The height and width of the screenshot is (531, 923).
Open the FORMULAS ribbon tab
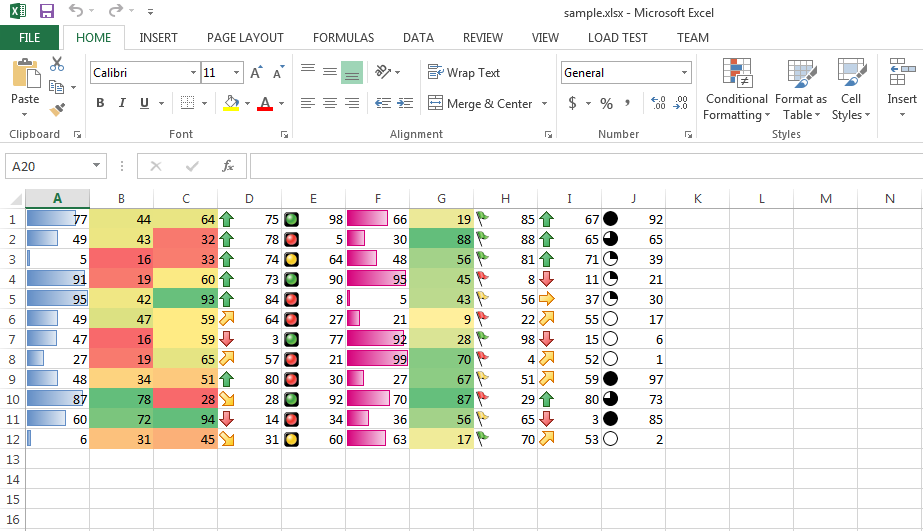point(343,38)
